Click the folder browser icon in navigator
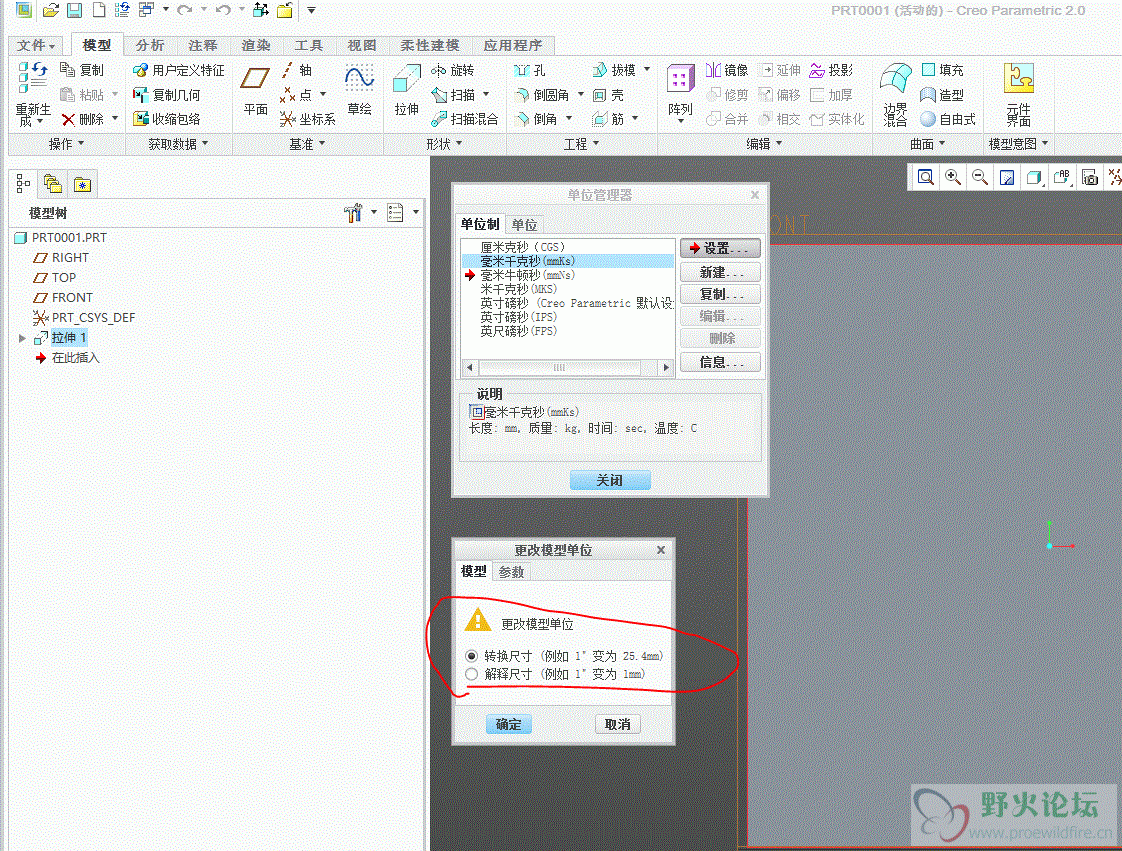The height and width of the screenshot is (851, 1122). pyautogui.click(x=53, y=184)
